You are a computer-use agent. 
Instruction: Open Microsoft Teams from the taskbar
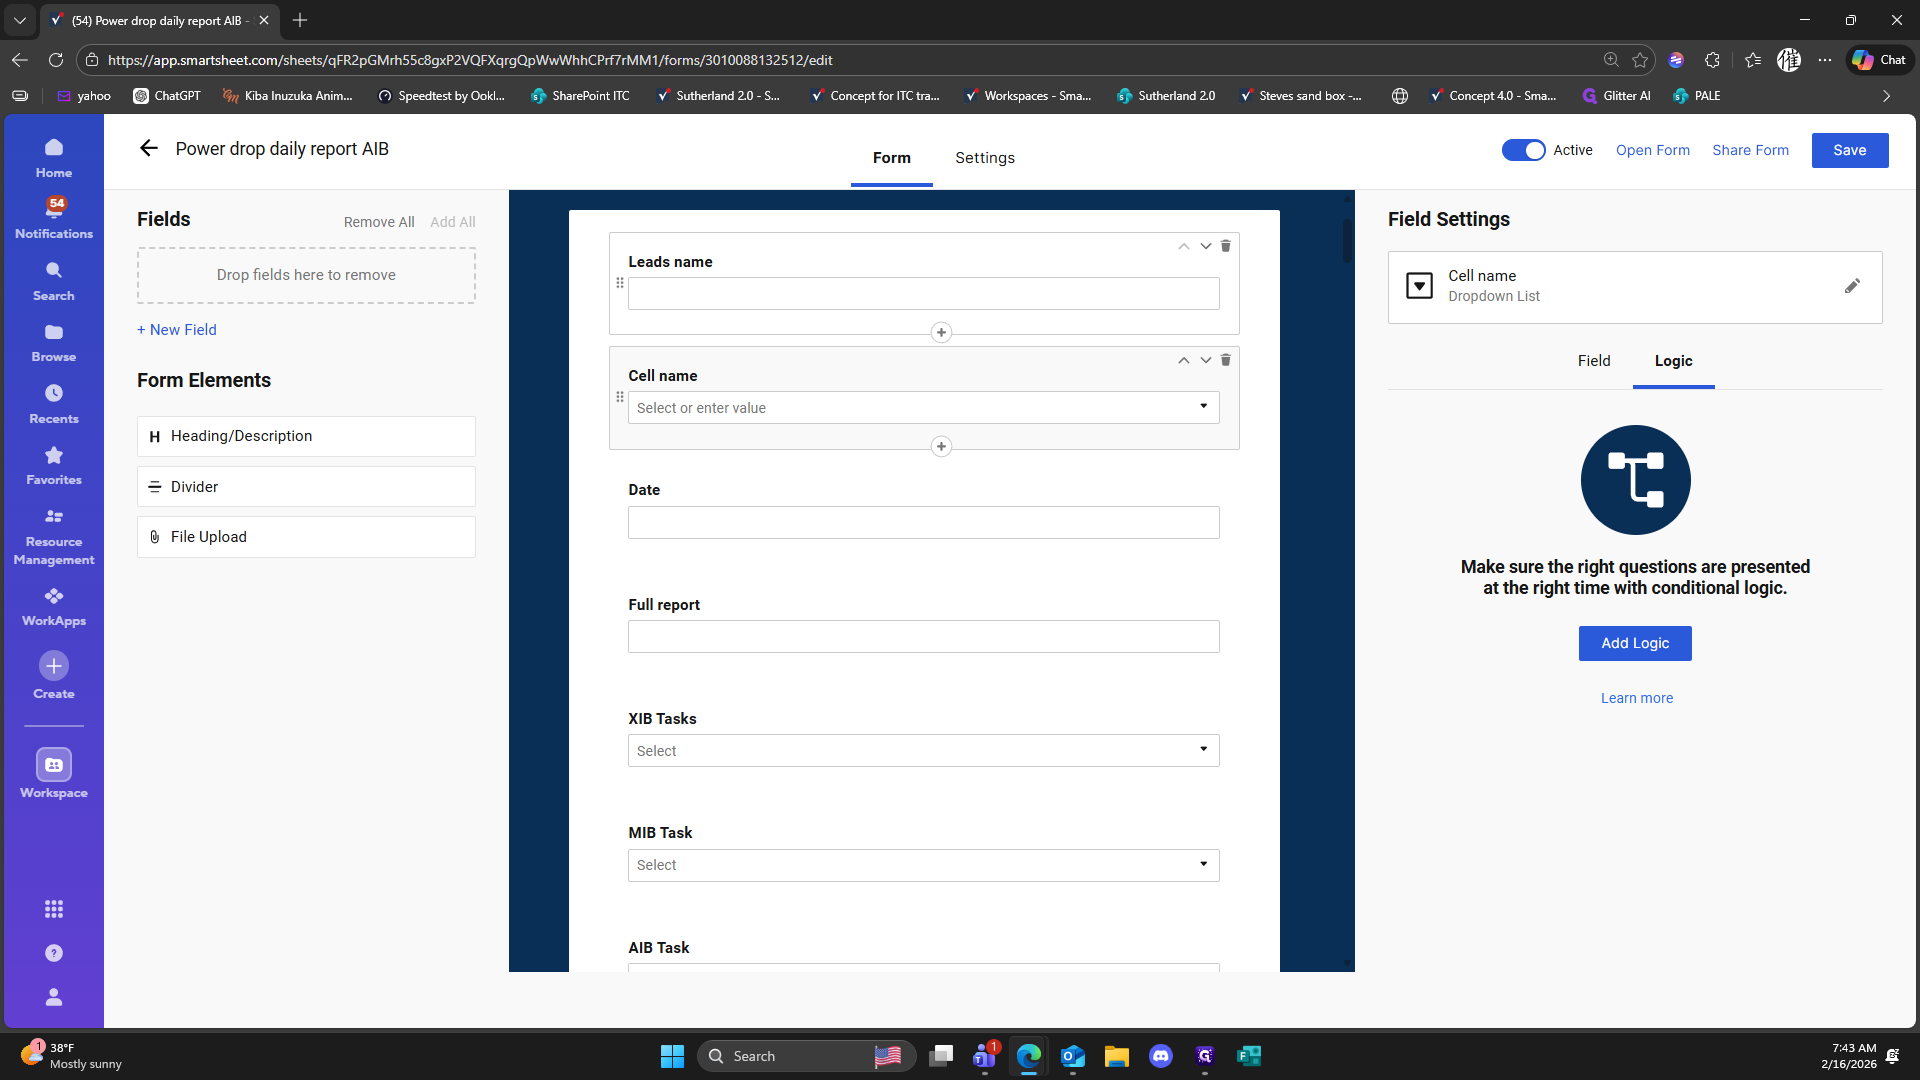(x=984, y=1056)
